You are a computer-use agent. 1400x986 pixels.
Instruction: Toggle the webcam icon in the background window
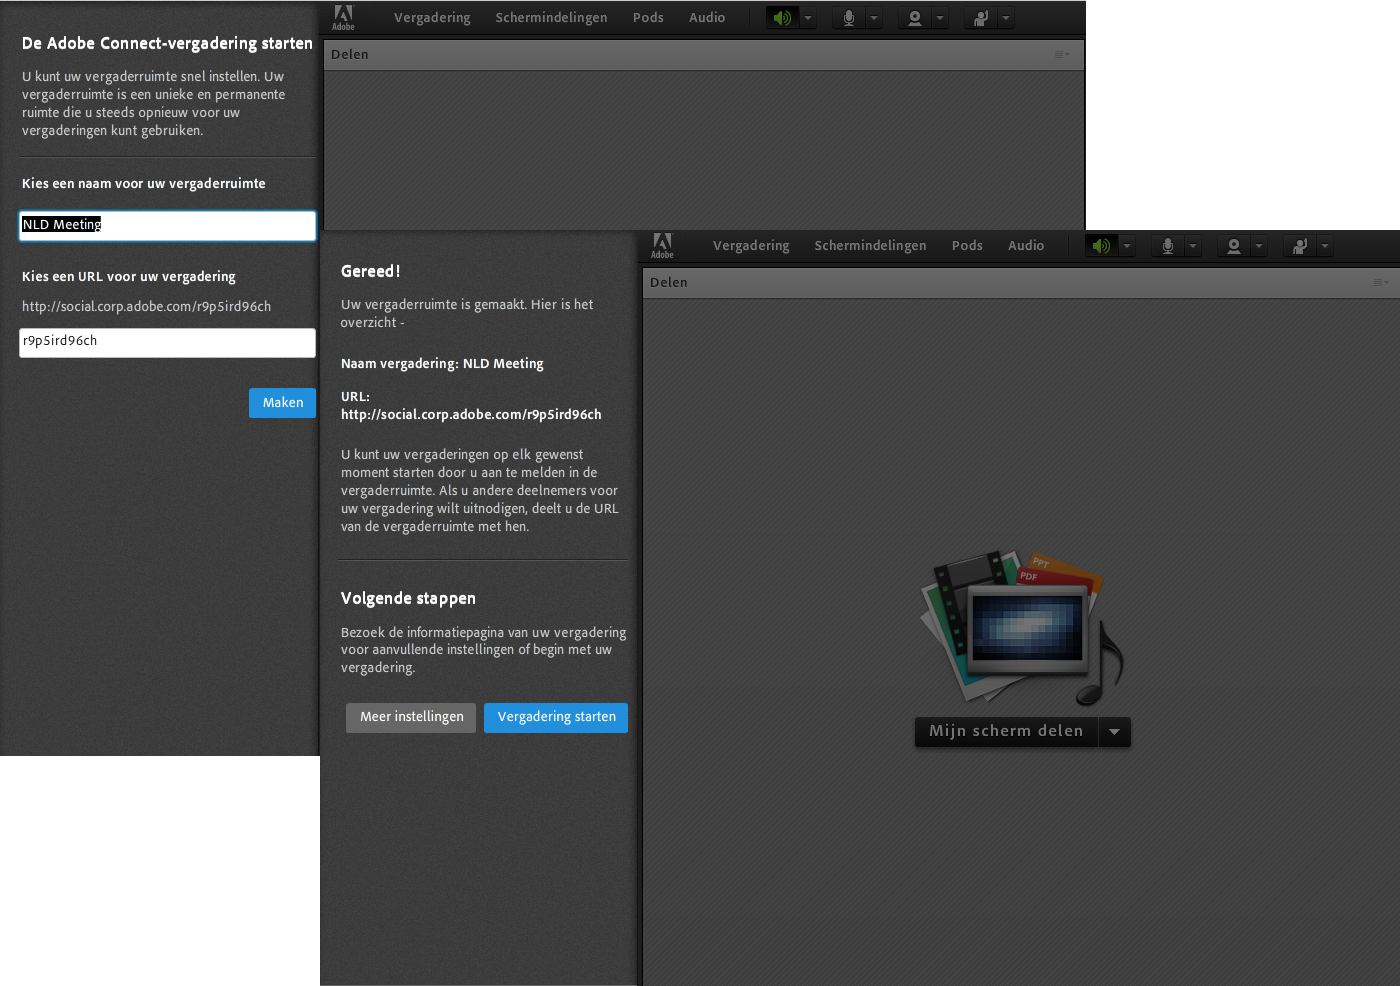(915, 18)
